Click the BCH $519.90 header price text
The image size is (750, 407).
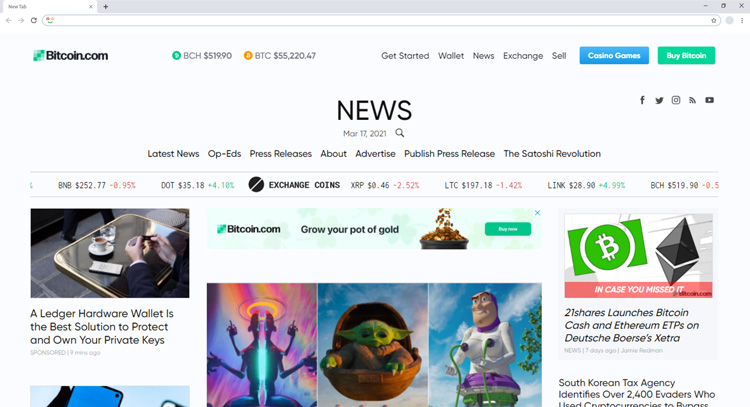(208, 56)
